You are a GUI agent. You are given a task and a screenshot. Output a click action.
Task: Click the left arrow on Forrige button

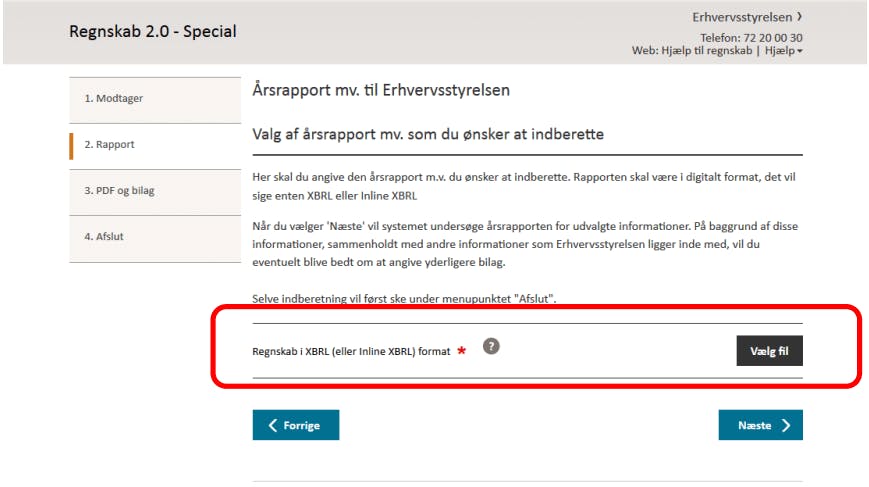[x=273, y=425]
